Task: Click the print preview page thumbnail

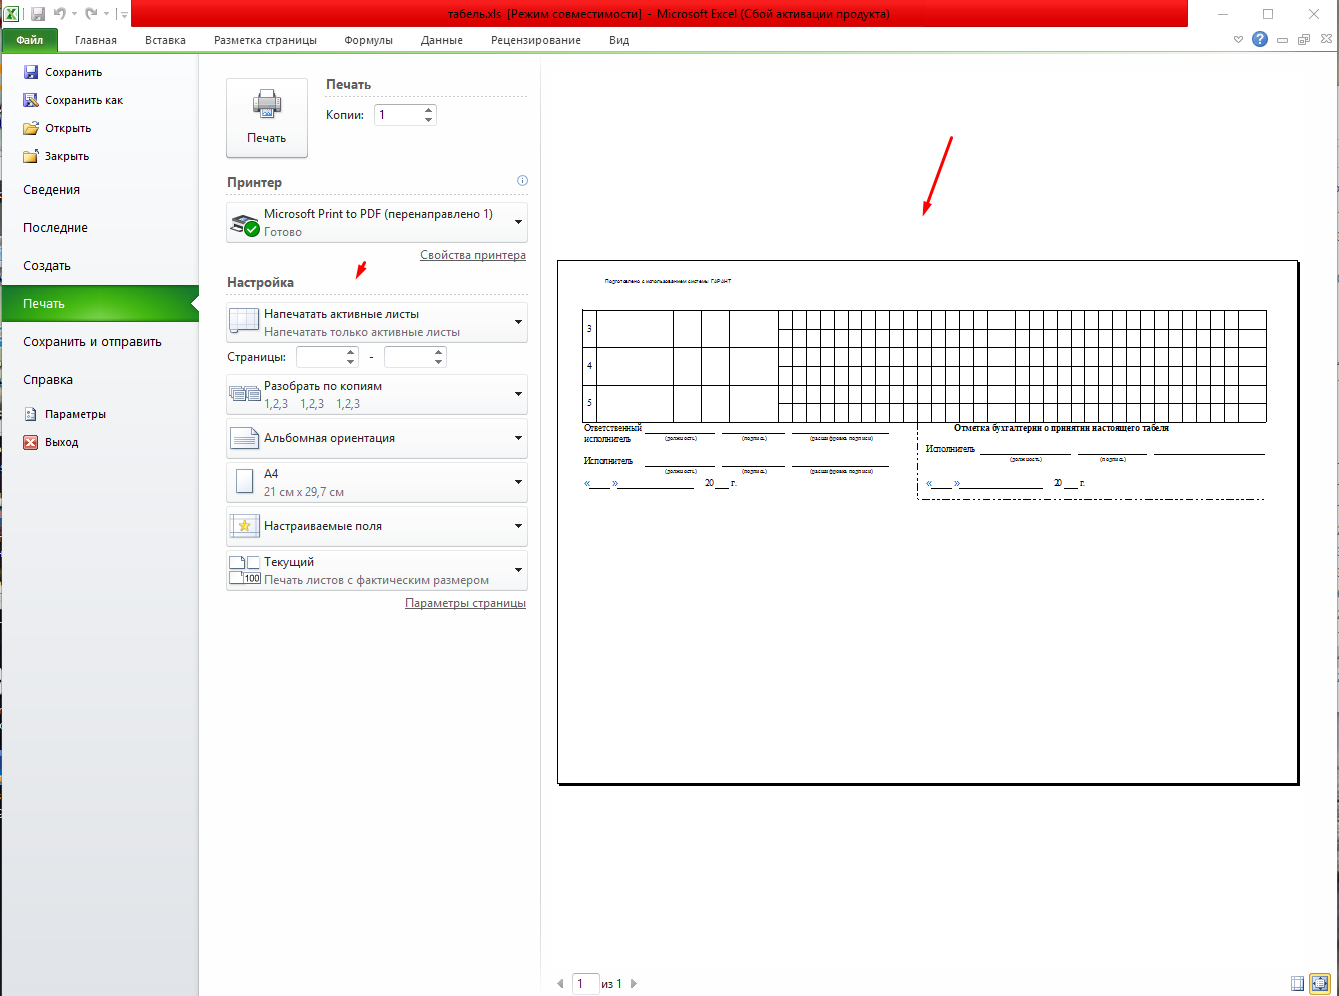Action: [x=927, y=522]
